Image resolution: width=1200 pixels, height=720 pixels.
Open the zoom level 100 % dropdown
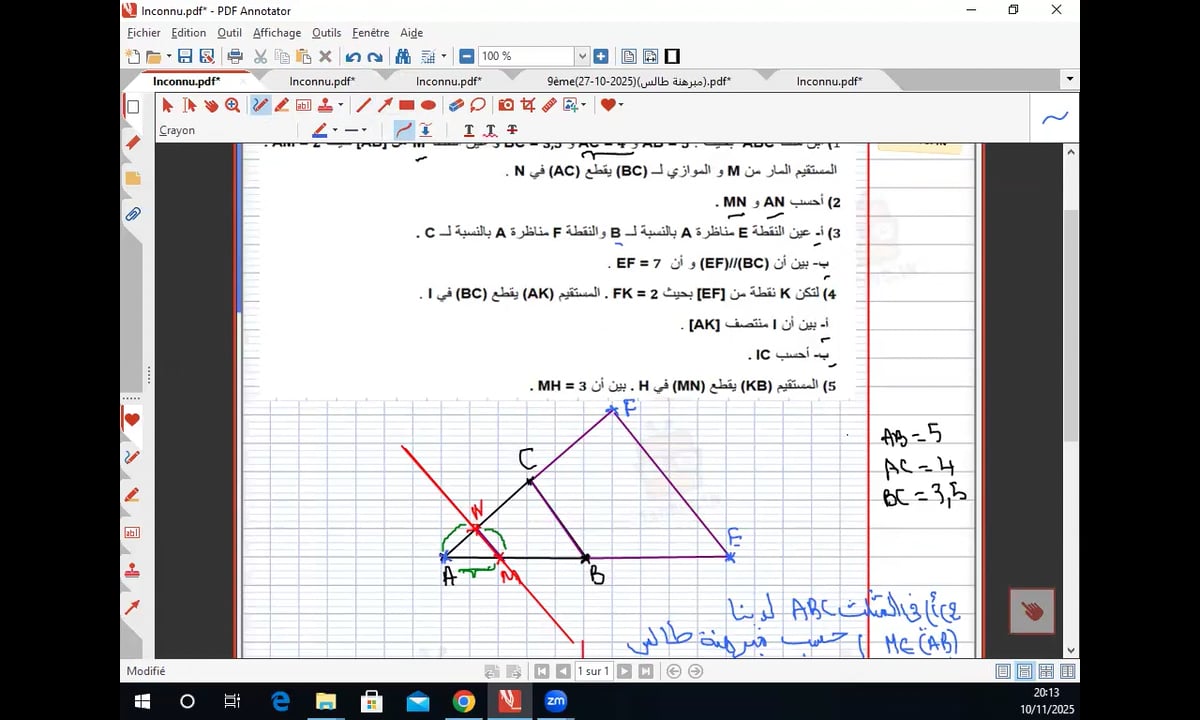coord(581,57)
